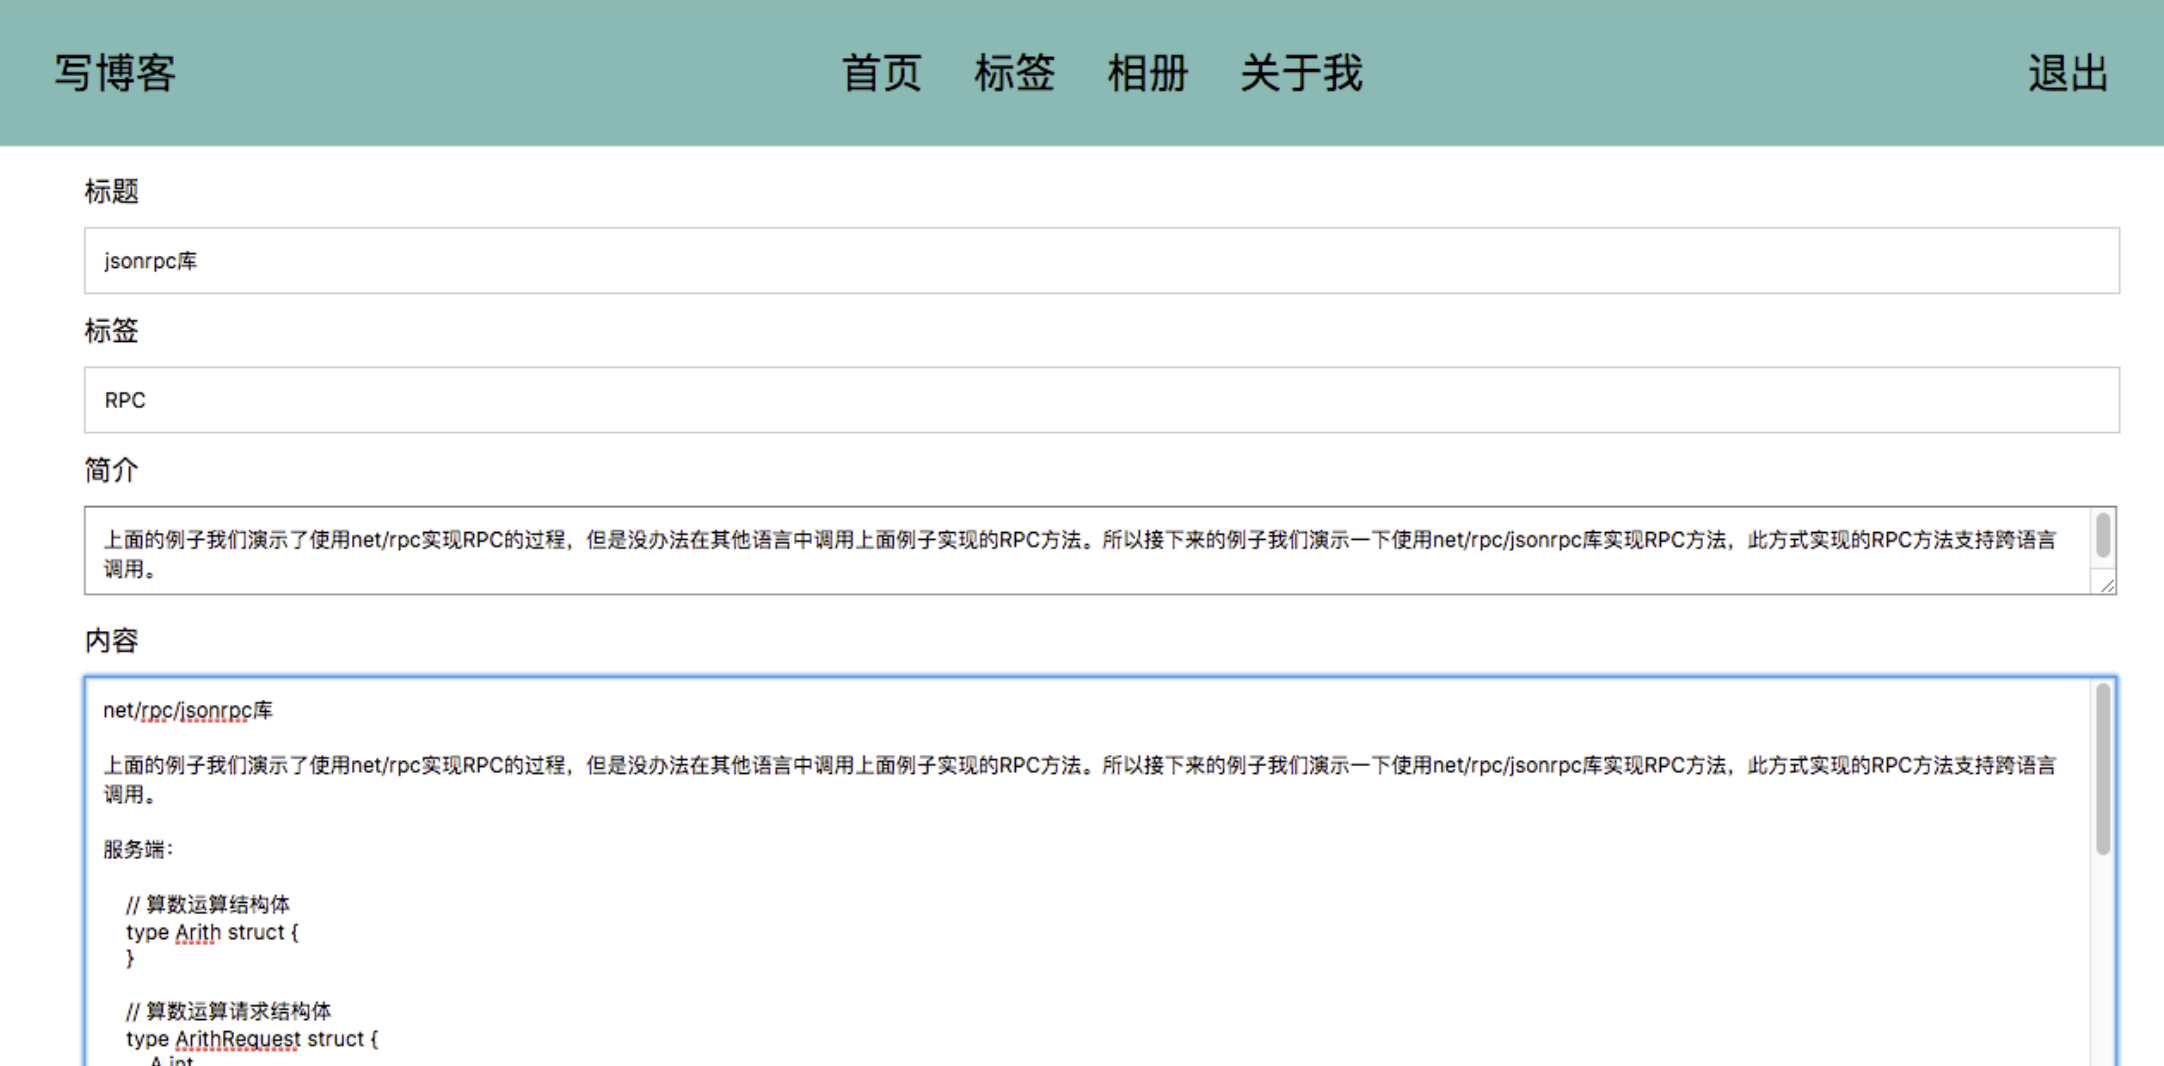Click the 标签 label above the RPC field
The width and height of the screenshot is (2164, 1066).
pos(111,331)
